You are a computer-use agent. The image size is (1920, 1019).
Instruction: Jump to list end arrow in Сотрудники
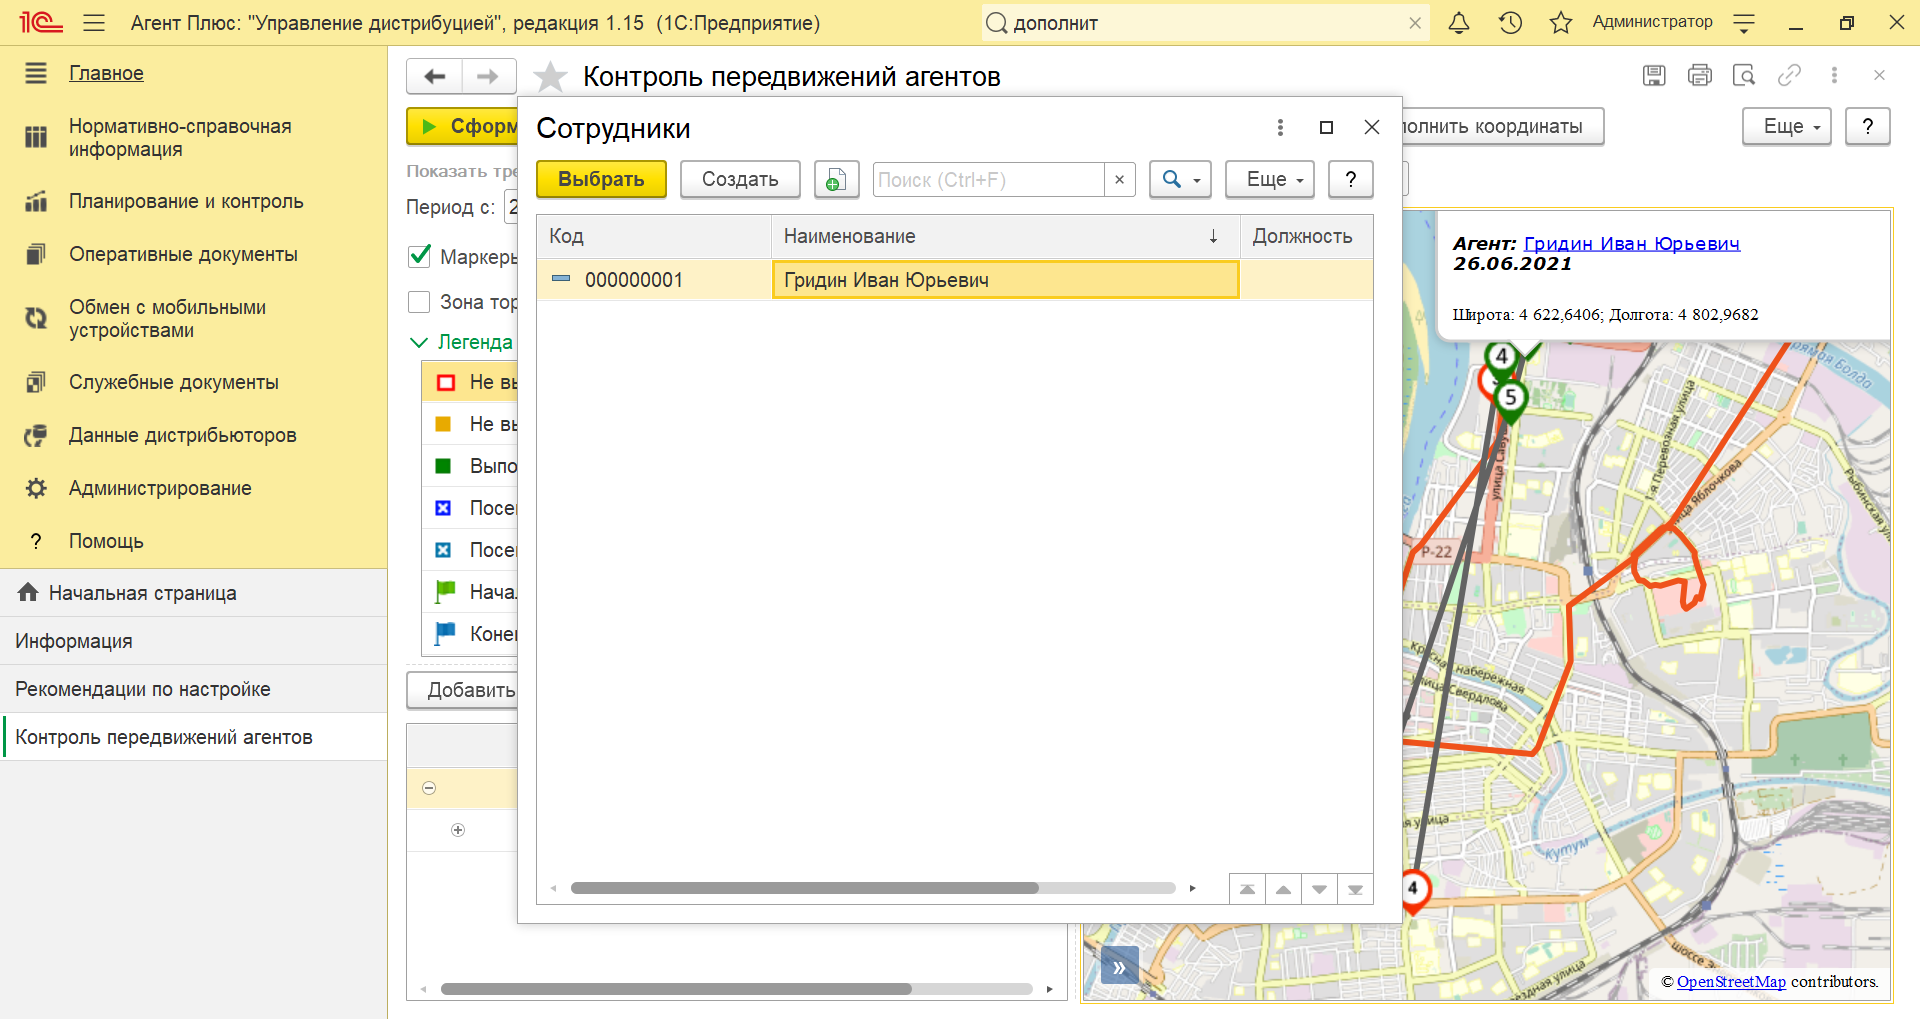pos(1355,889)
